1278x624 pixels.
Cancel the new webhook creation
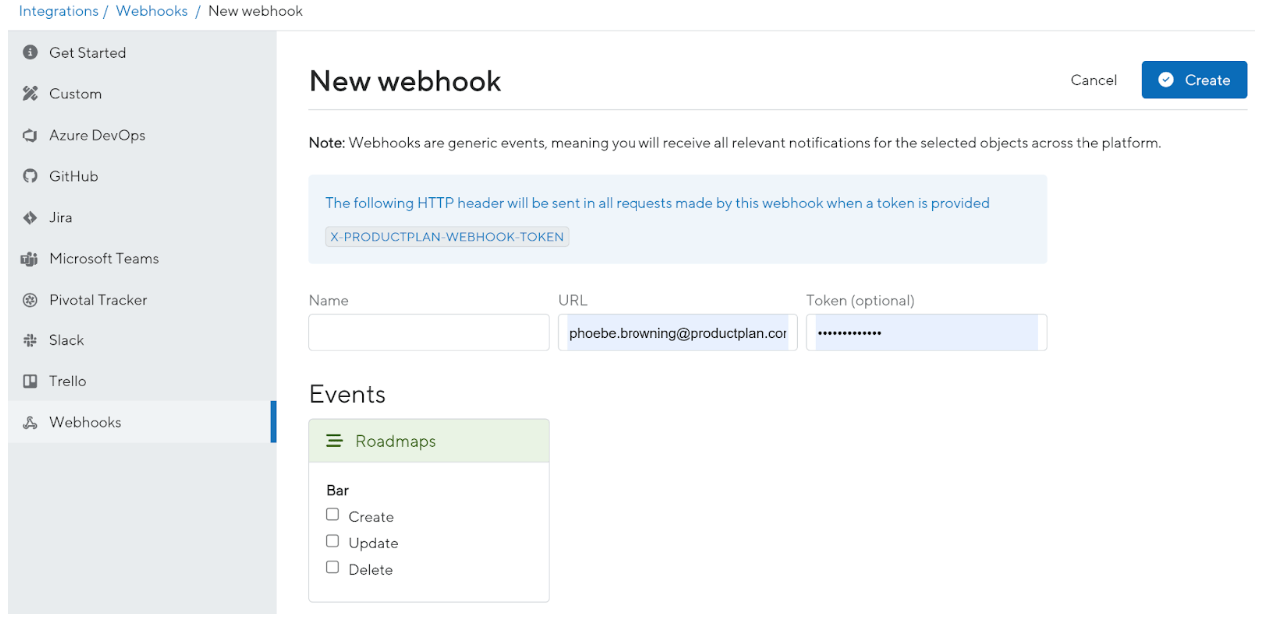click(x=1093, y=80)
